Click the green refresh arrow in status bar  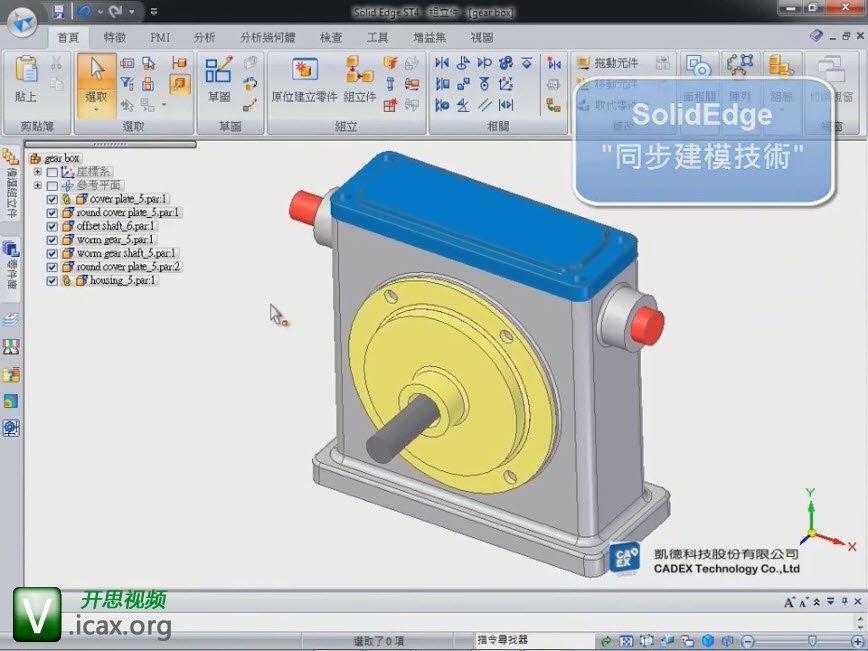(x=606, y=641)
